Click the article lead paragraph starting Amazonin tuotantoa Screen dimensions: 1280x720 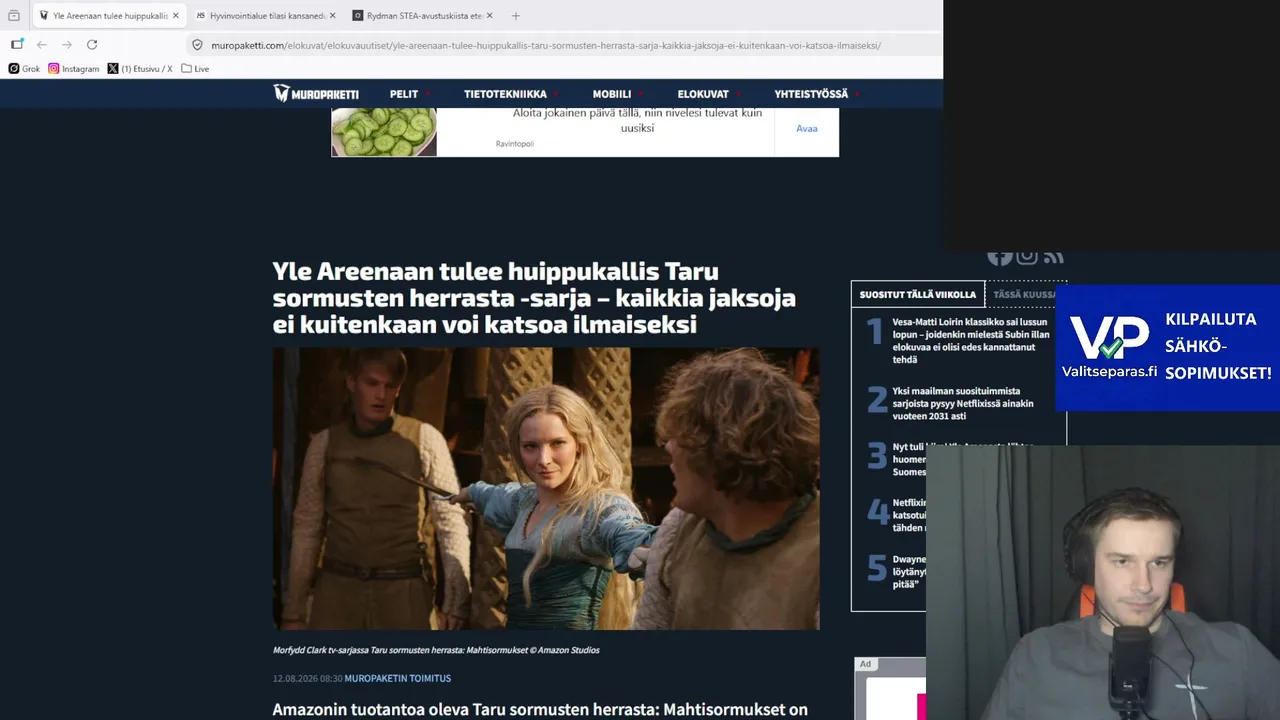click(540, 710)
